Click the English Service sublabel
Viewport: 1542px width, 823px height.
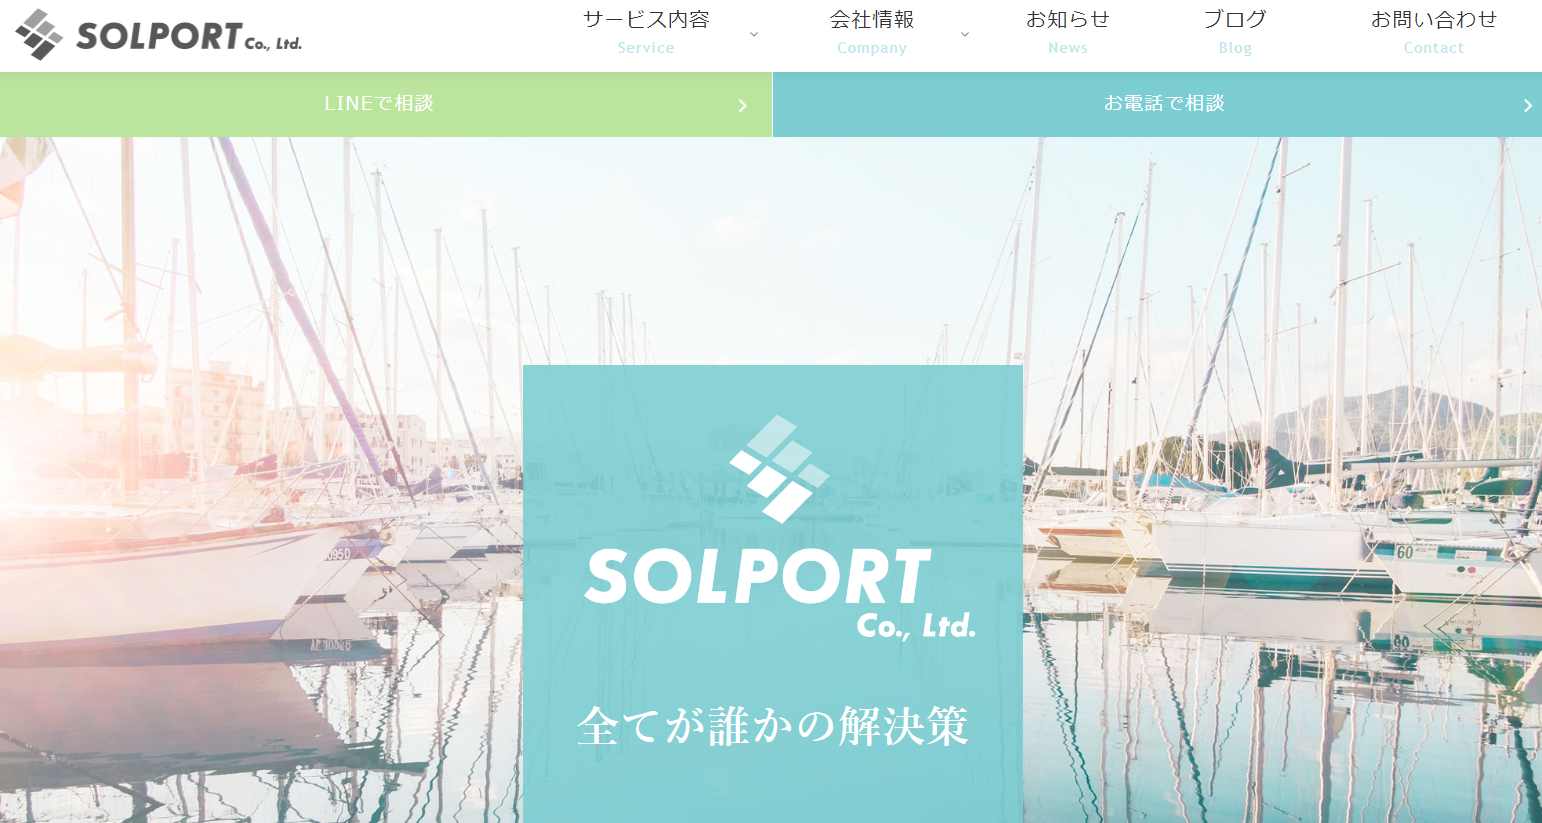(646, 48)
